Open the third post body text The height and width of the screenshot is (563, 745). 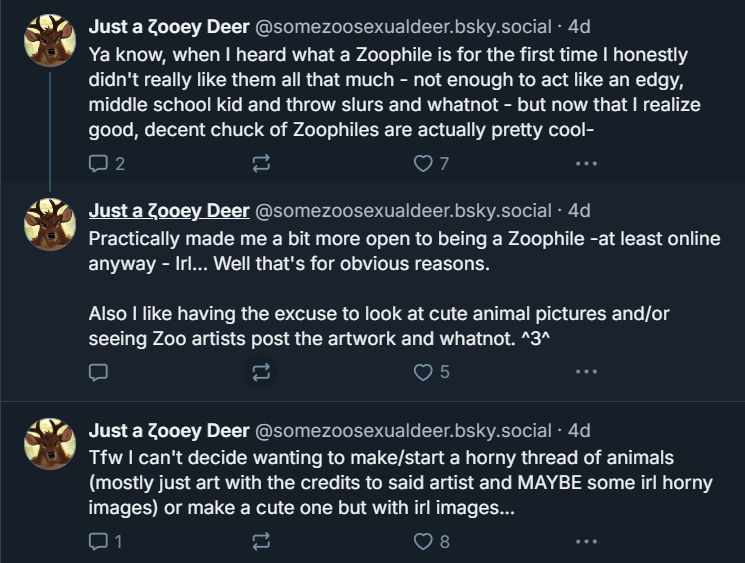[x=400, y=483]
